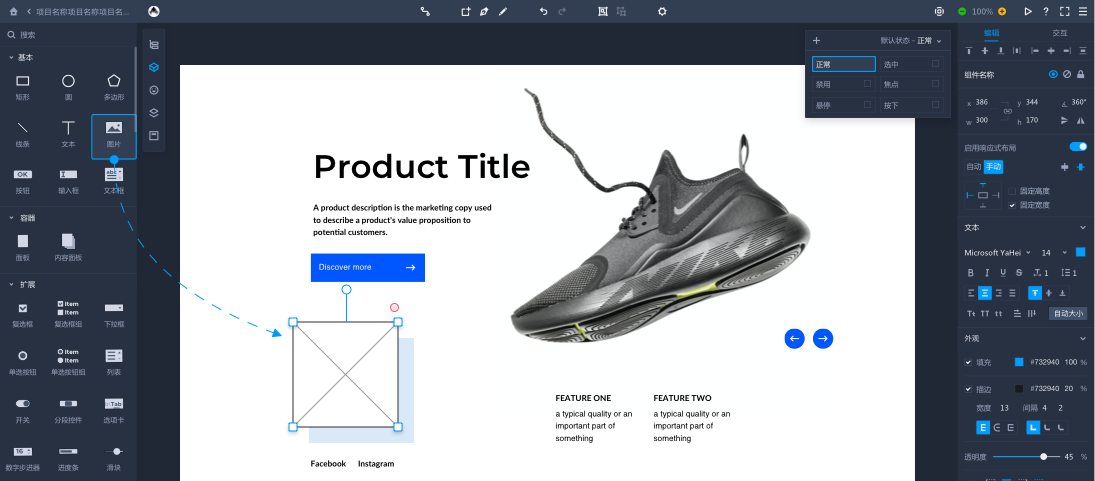Viewport: 1095px width, 481px height.
Task: Click the green zoom out button
Action: click(962, 11)
